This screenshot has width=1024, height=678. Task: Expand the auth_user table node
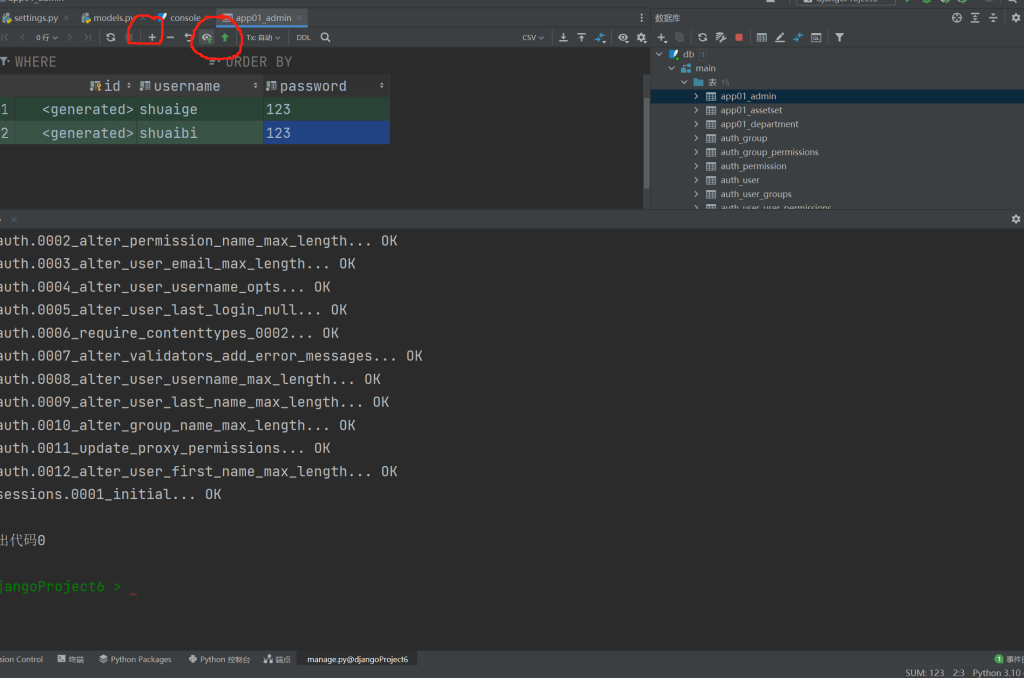tap(696, 180)
